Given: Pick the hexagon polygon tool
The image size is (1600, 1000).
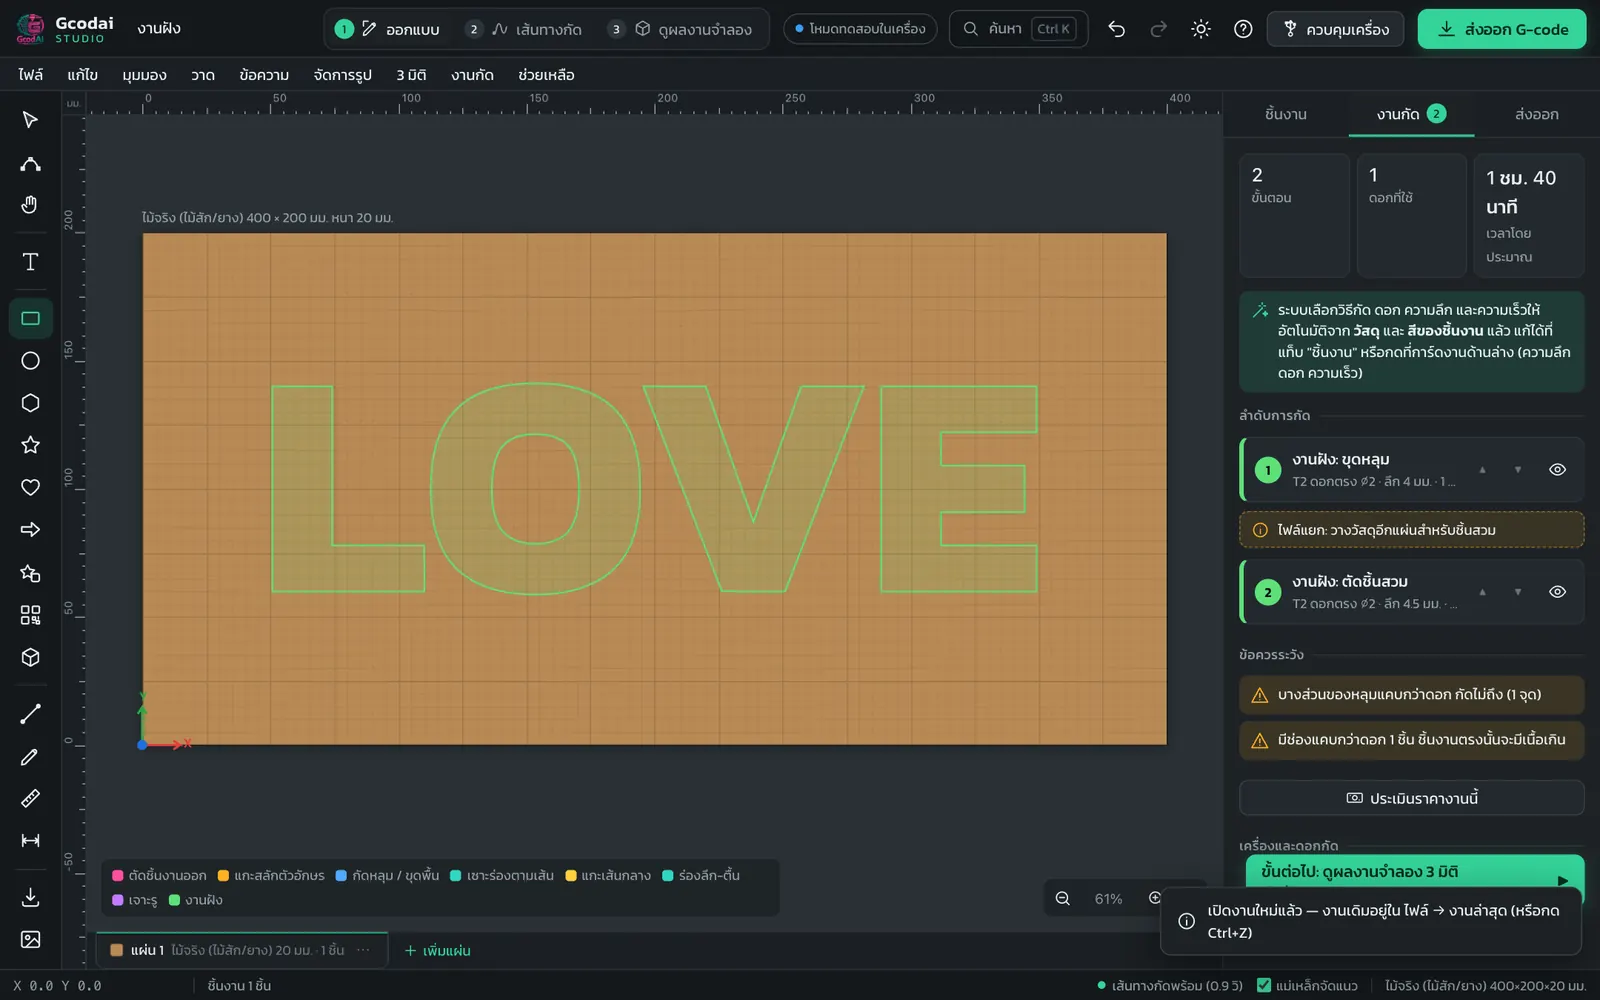Looking at the screenshot, I should click(x=30, y=403).
